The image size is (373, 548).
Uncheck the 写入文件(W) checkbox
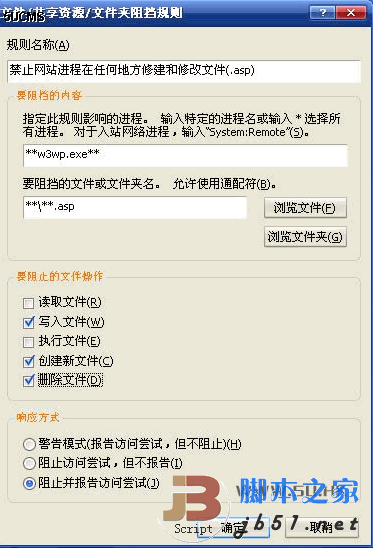28,322
